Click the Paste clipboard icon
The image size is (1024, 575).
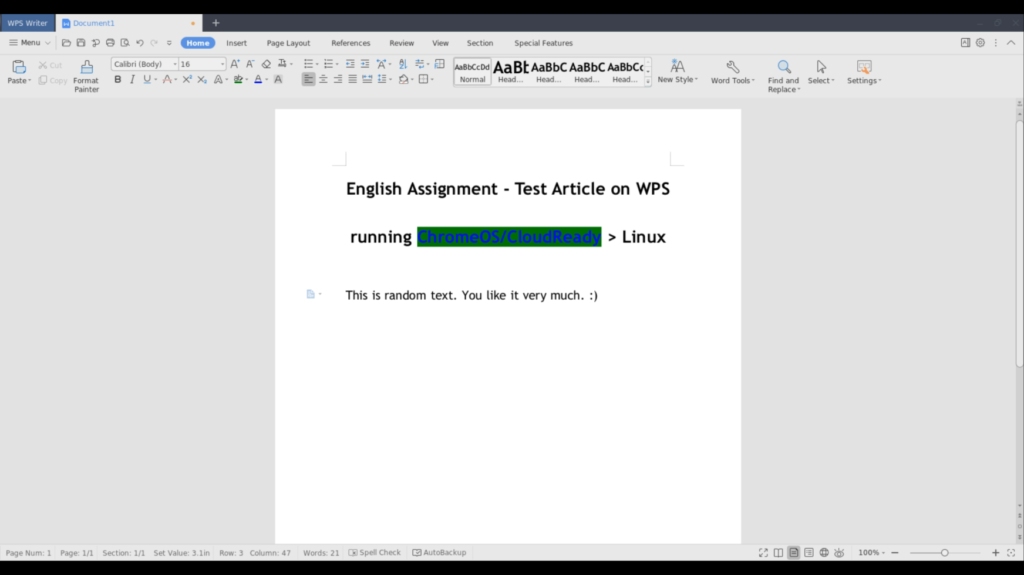click(19, 67)
